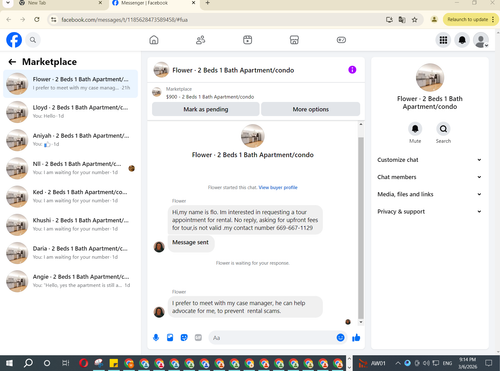Open site information icon in address bar

pyautogui.click(x=53, y=20)
